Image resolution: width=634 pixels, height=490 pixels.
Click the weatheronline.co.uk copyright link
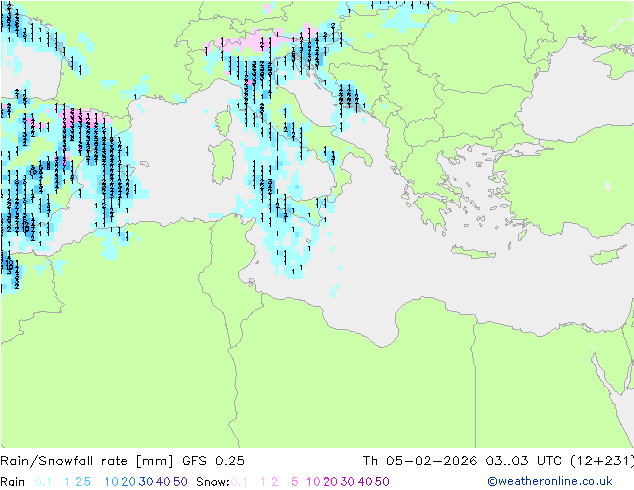(x=549, y=481)
